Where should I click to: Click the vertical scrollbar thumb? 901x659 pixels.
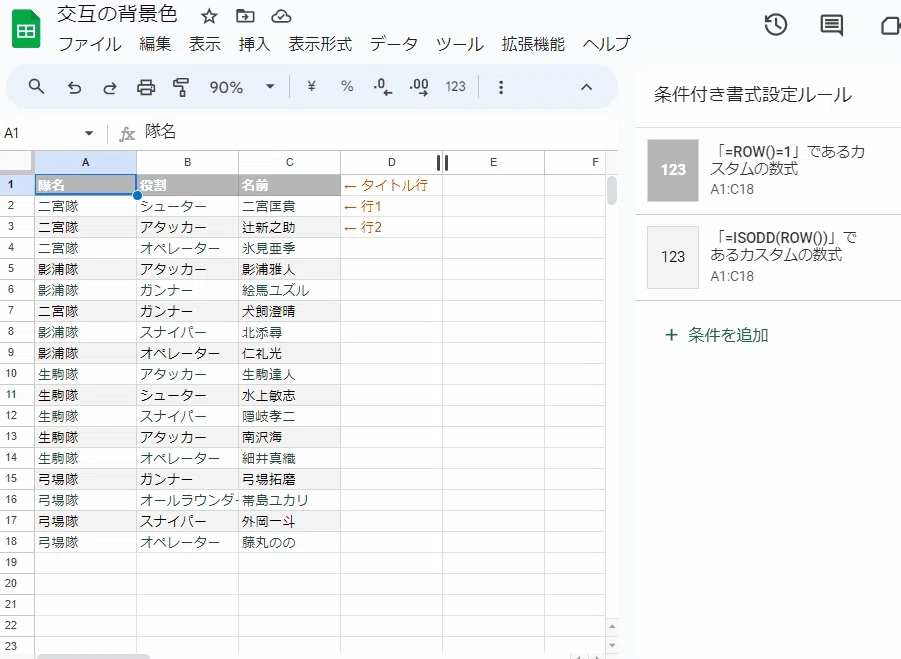[x=612, y=191]
